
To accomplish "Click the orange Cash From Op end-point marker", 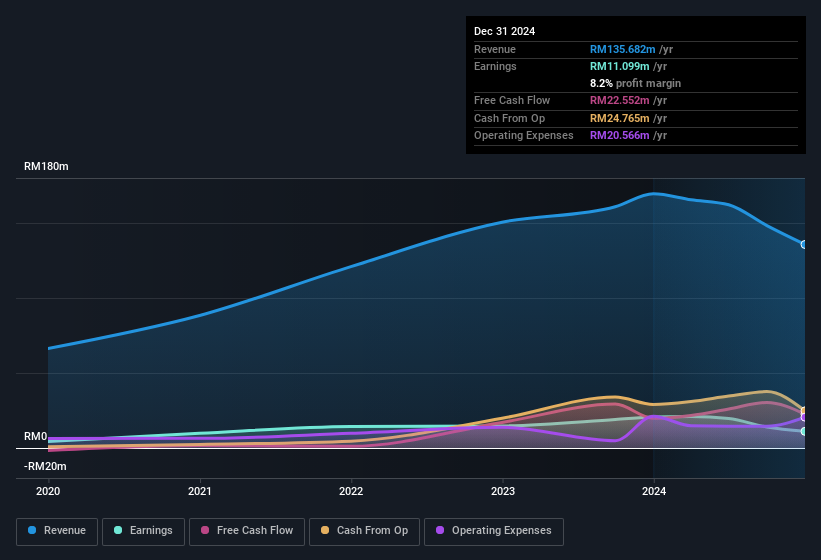I will point(804,411).
